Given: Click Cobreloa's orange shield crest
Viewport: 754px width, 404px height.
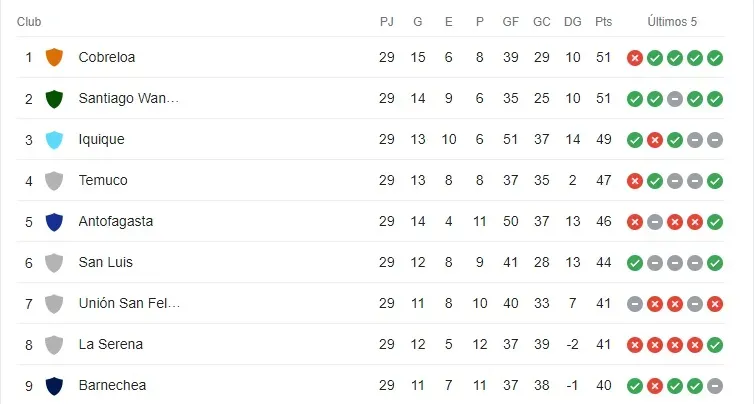Looking at the screenshot, I should click(x=55, y=58).
